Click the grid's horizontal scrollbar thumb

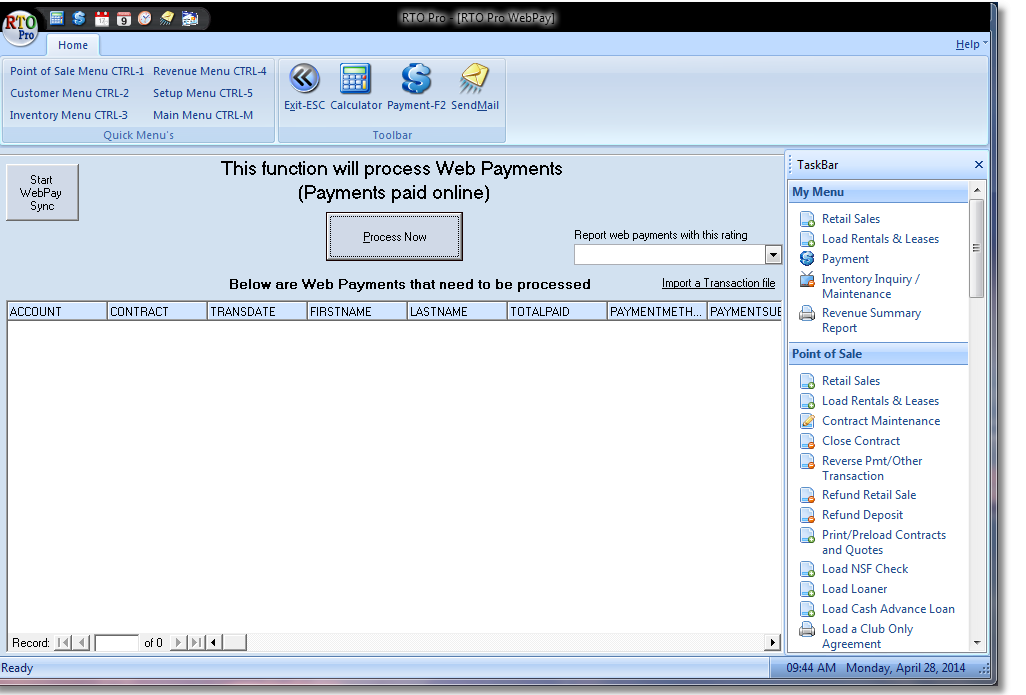pos(235,642)
